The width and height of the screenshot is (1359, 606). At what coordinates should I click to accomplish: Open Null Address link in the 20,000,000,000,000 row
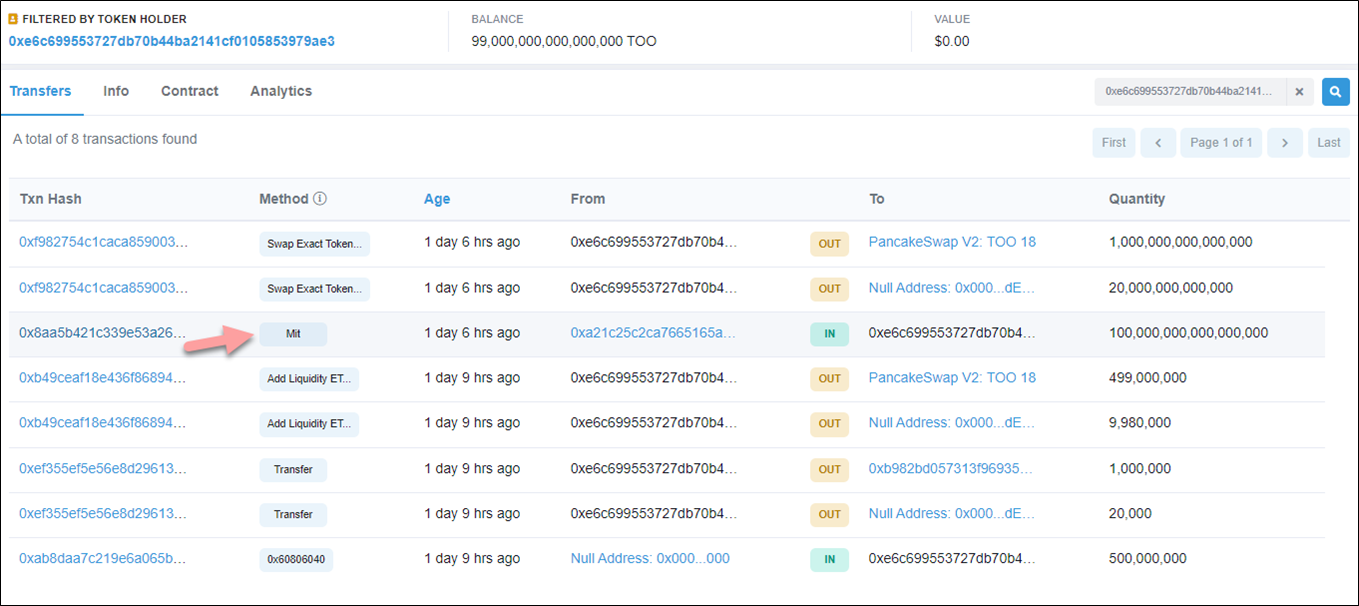click(952, 288)
